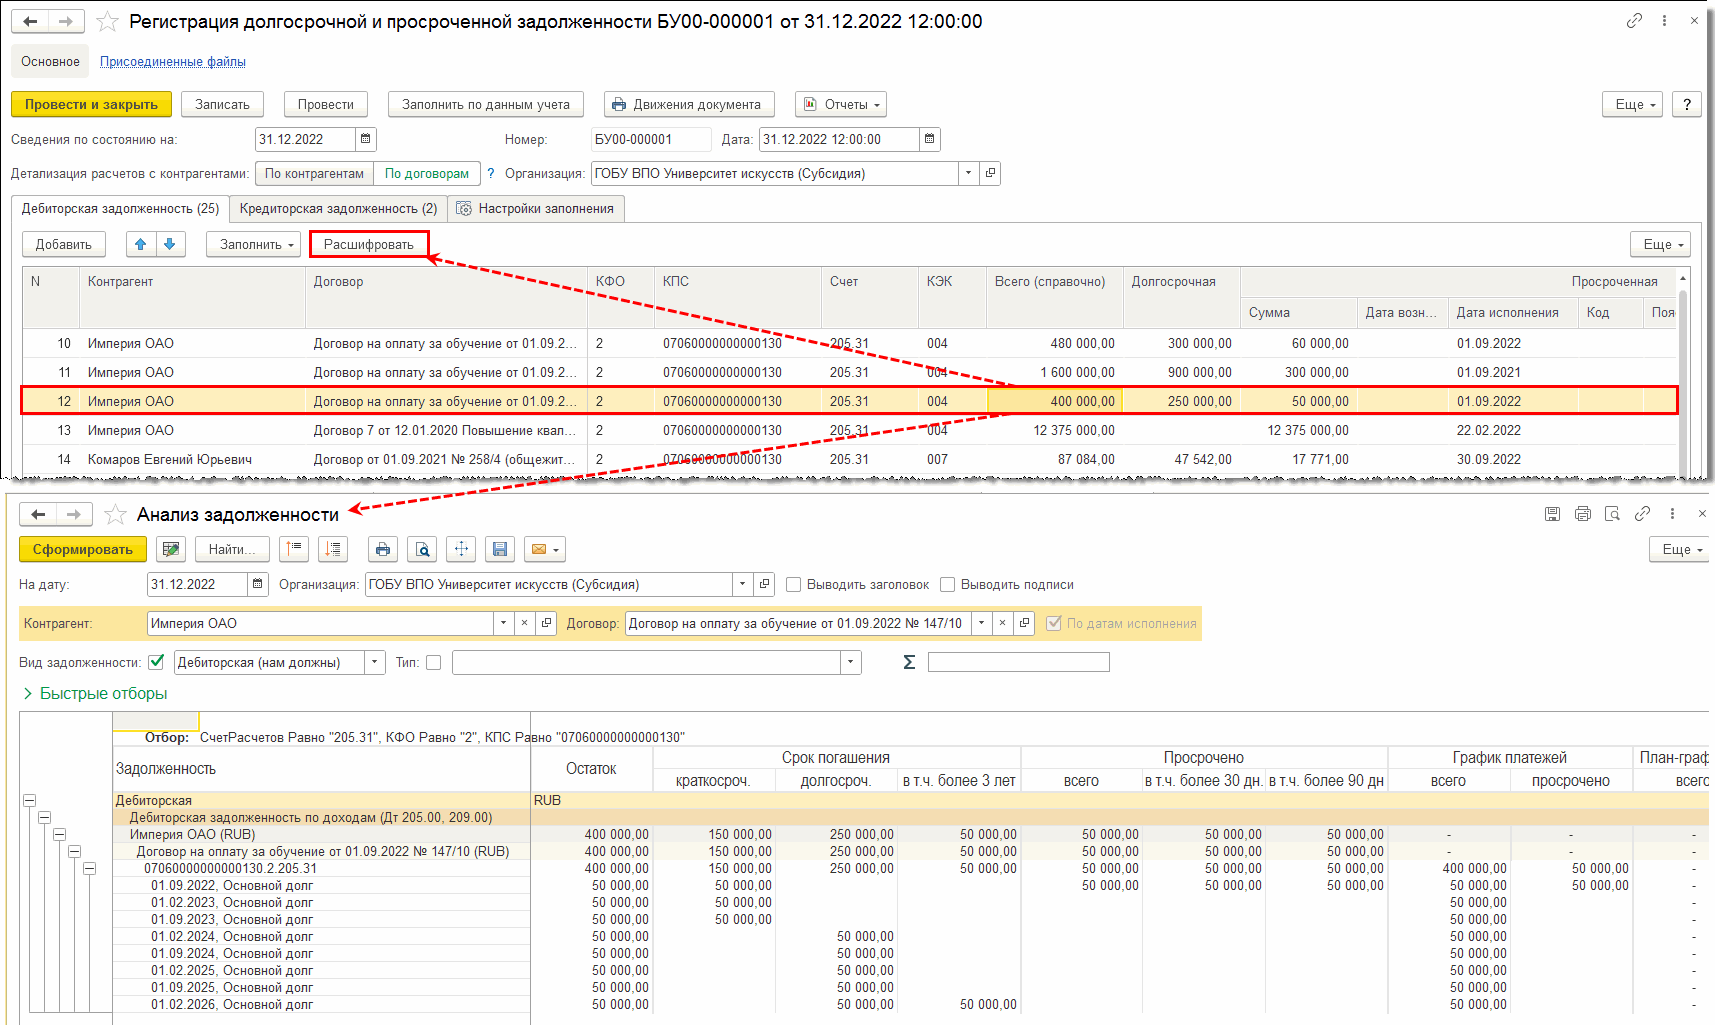Star the Регистрация долгосрочной document as favorite
The width and height of the screenshot is (1715, 1025).
(107, 21)
